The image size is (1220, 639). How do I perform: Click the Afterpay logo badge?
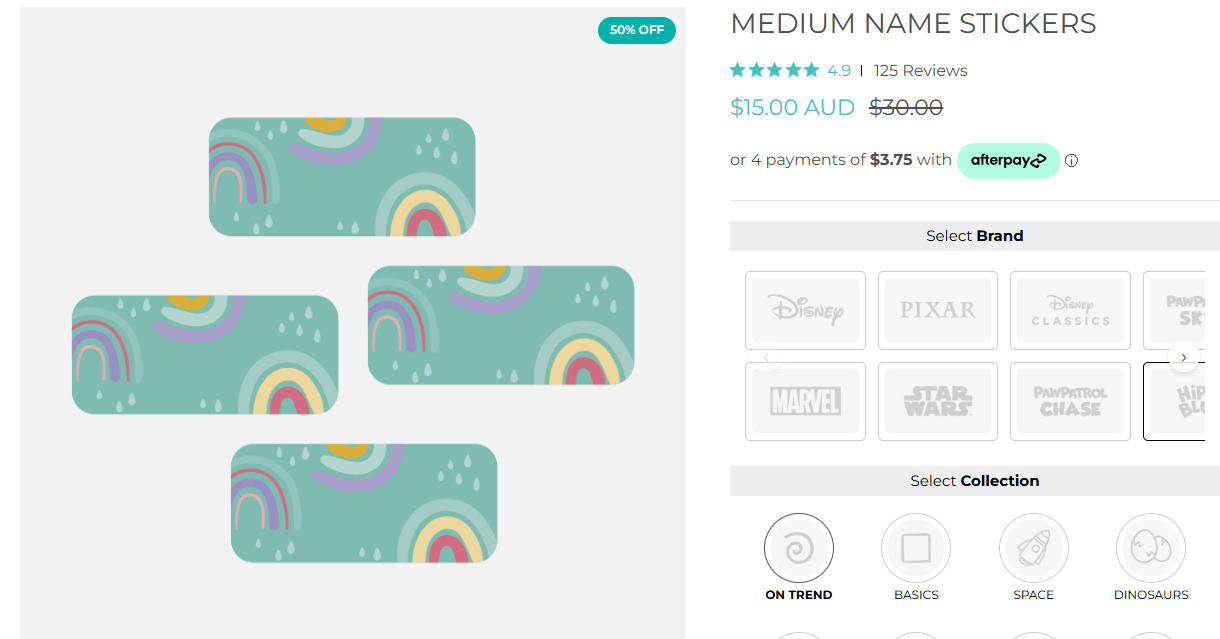(1008, 160)
